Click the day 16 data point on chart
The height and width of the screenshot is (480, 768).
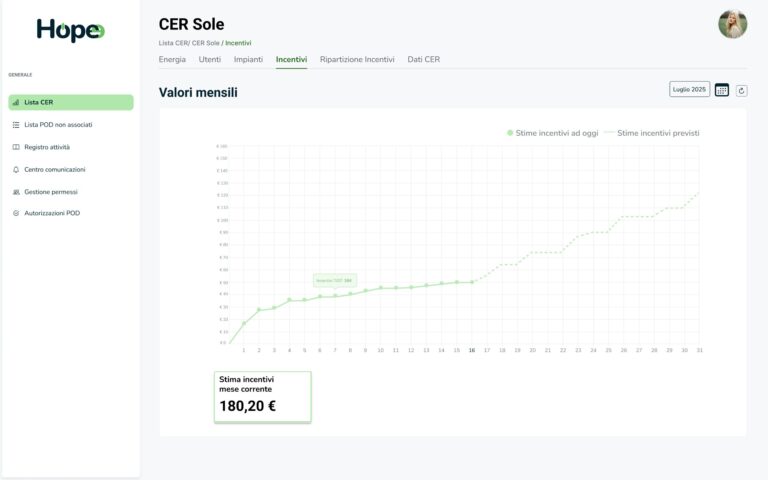(x=472, y=282)
